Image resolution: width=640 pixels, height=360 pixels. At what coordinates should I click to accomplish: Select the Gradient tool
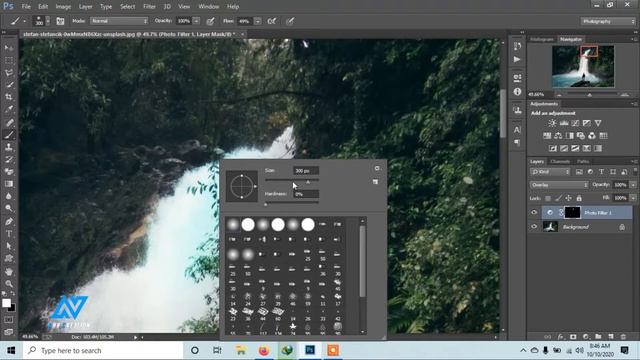tap(9, 184)
